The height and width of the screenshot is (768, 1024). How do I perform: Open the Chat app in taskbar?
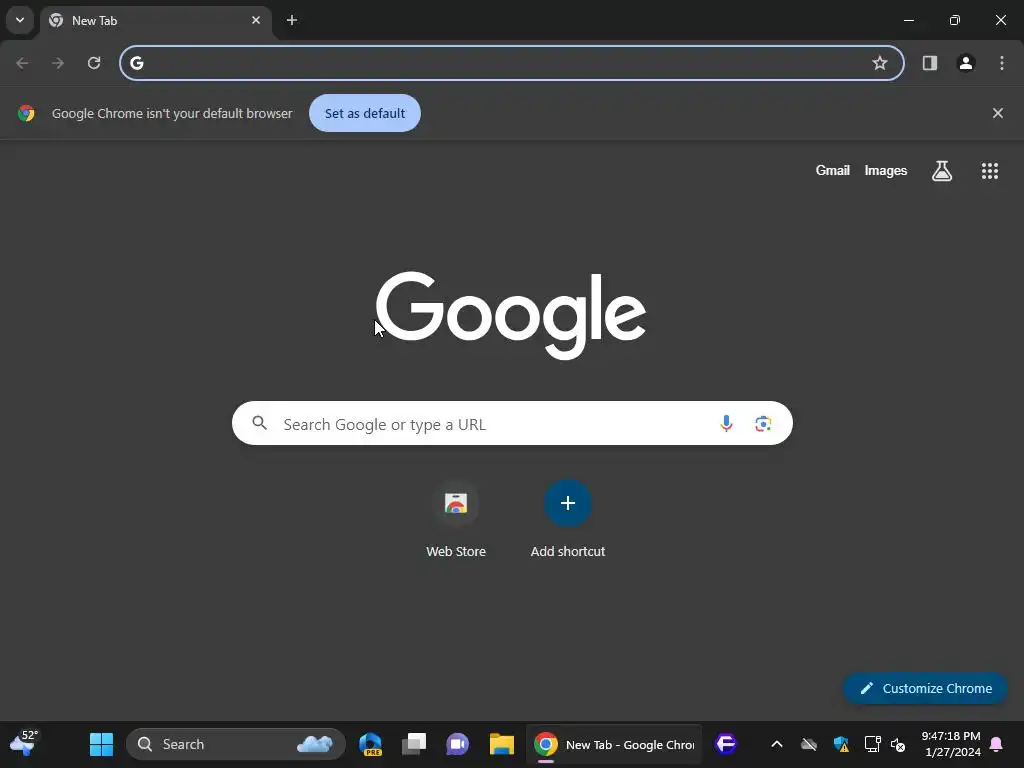coord(458,744)
